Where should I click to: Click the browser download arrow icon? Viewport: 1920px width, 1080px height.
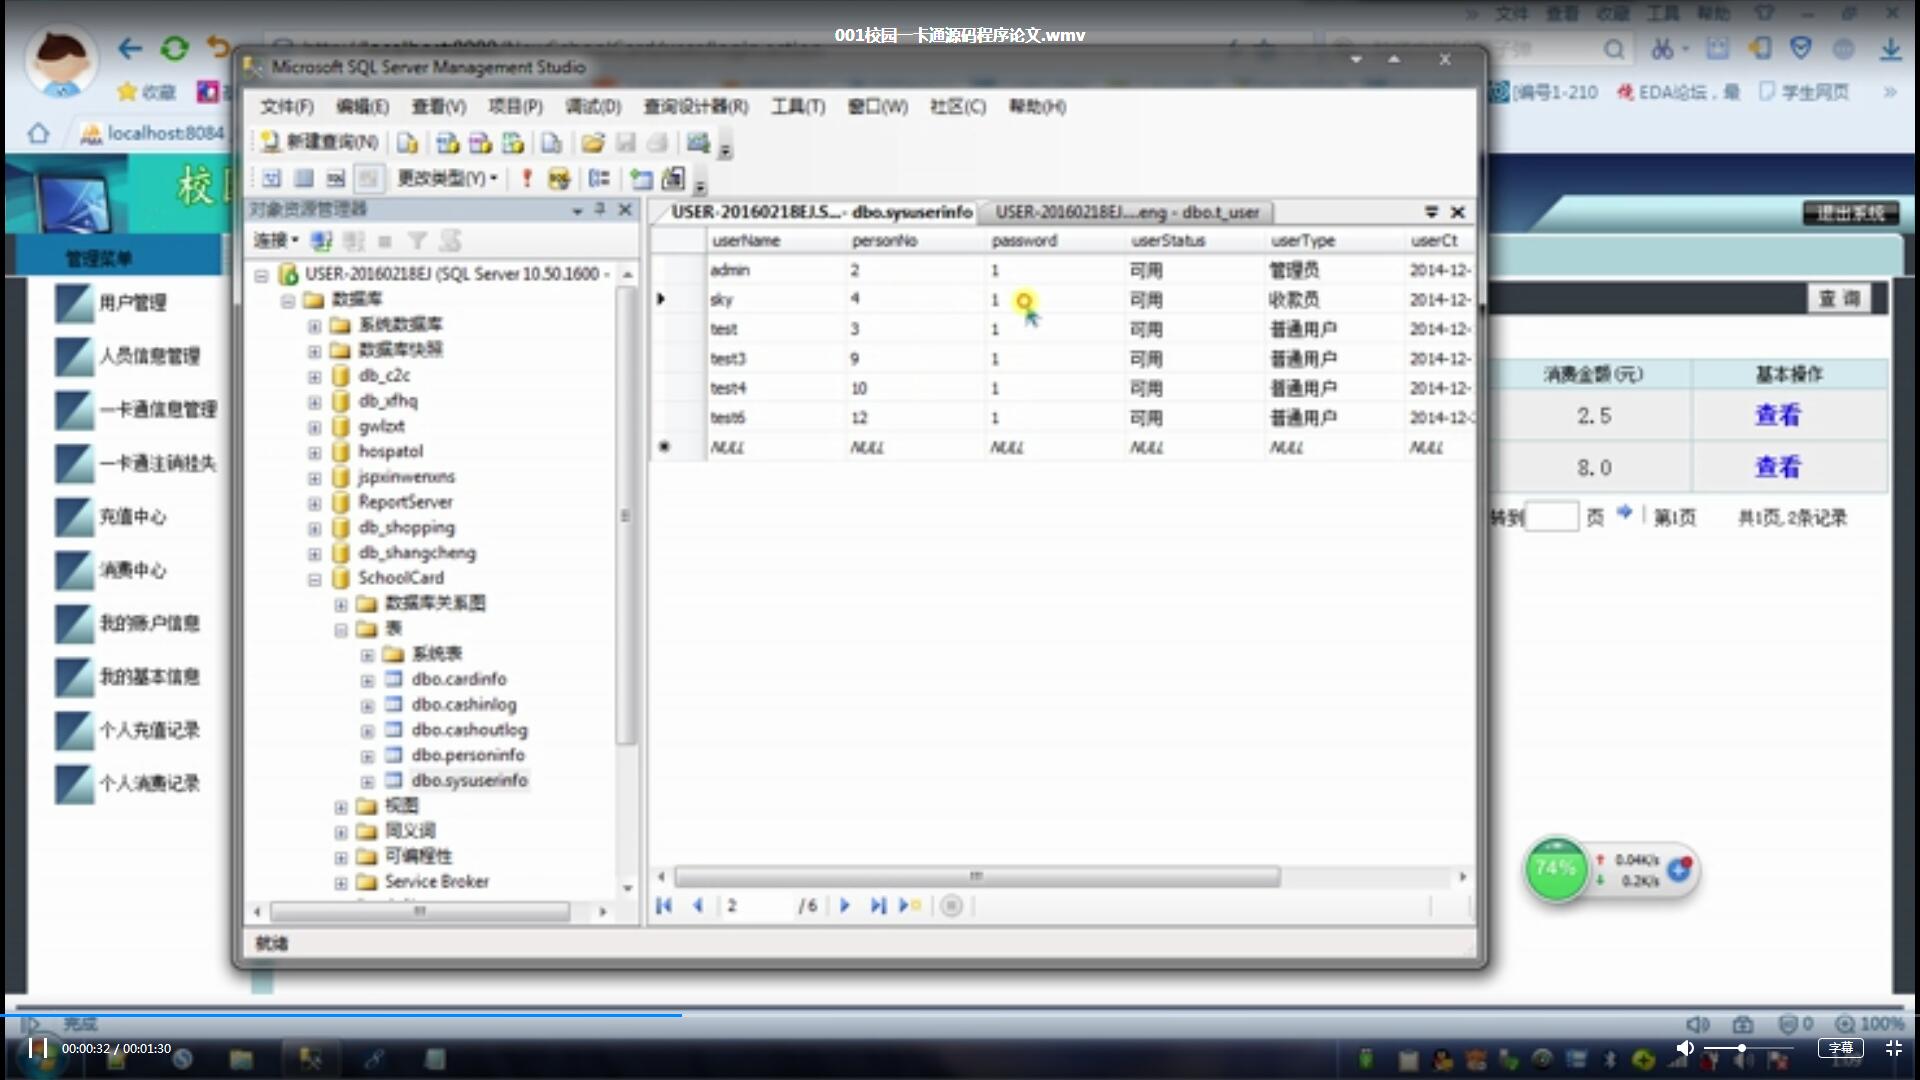tap(1890, 49)
